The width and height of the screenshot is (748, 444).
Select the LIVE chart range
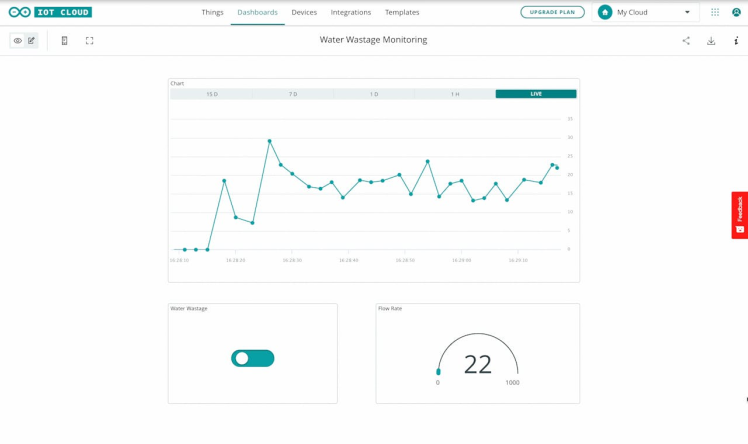(x=536, y=94)
